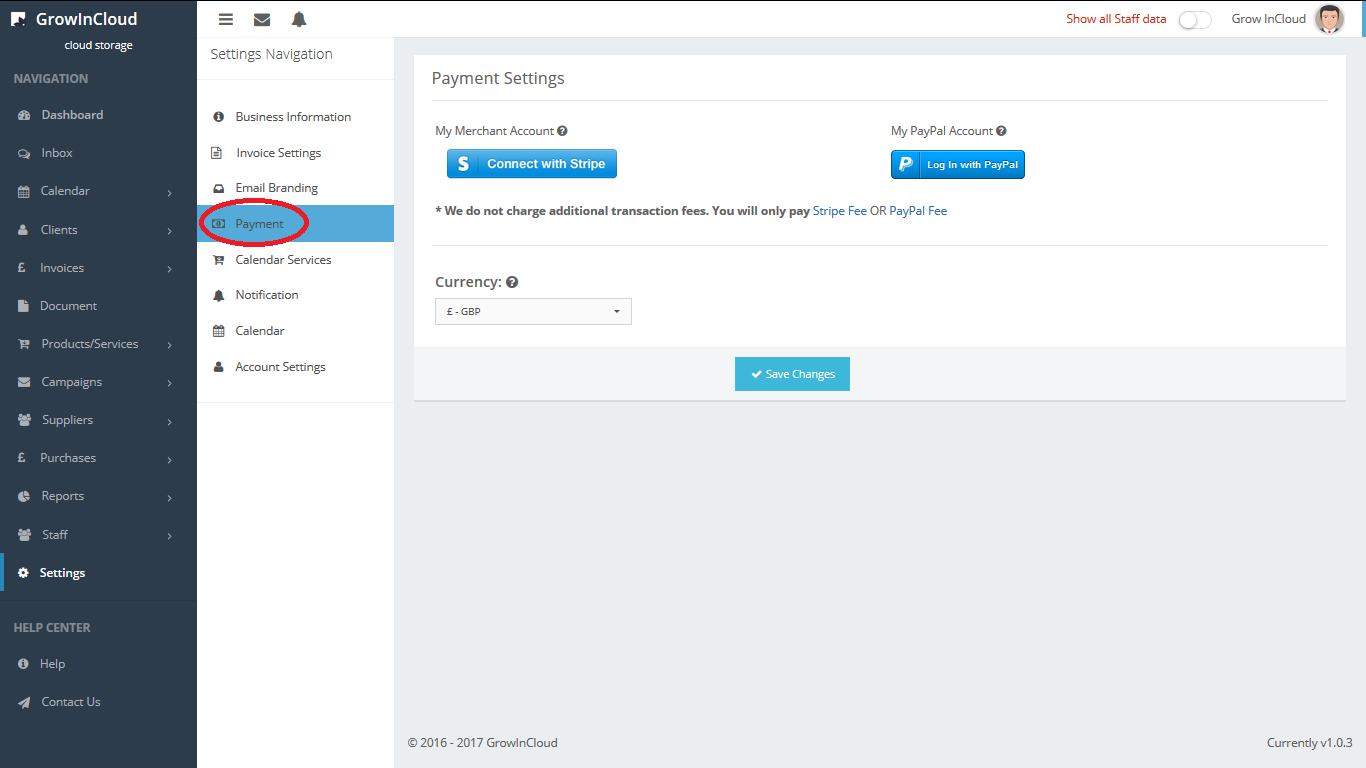Click help icon beside My Merchant Account
Screen dimensions: 1366x768
pyautogui.click(x=563, y=131)
